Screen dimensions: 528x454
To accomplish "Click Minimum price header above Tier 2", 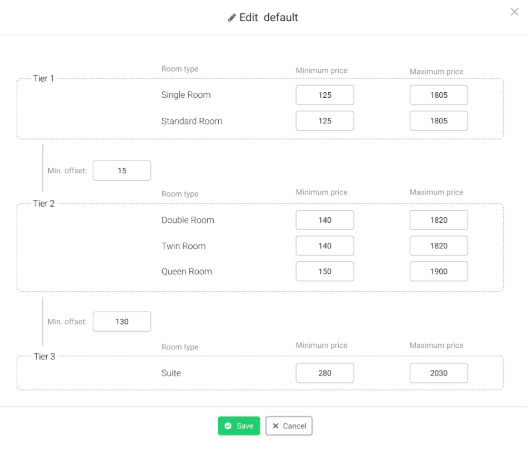I will click(x=321, y=192).
